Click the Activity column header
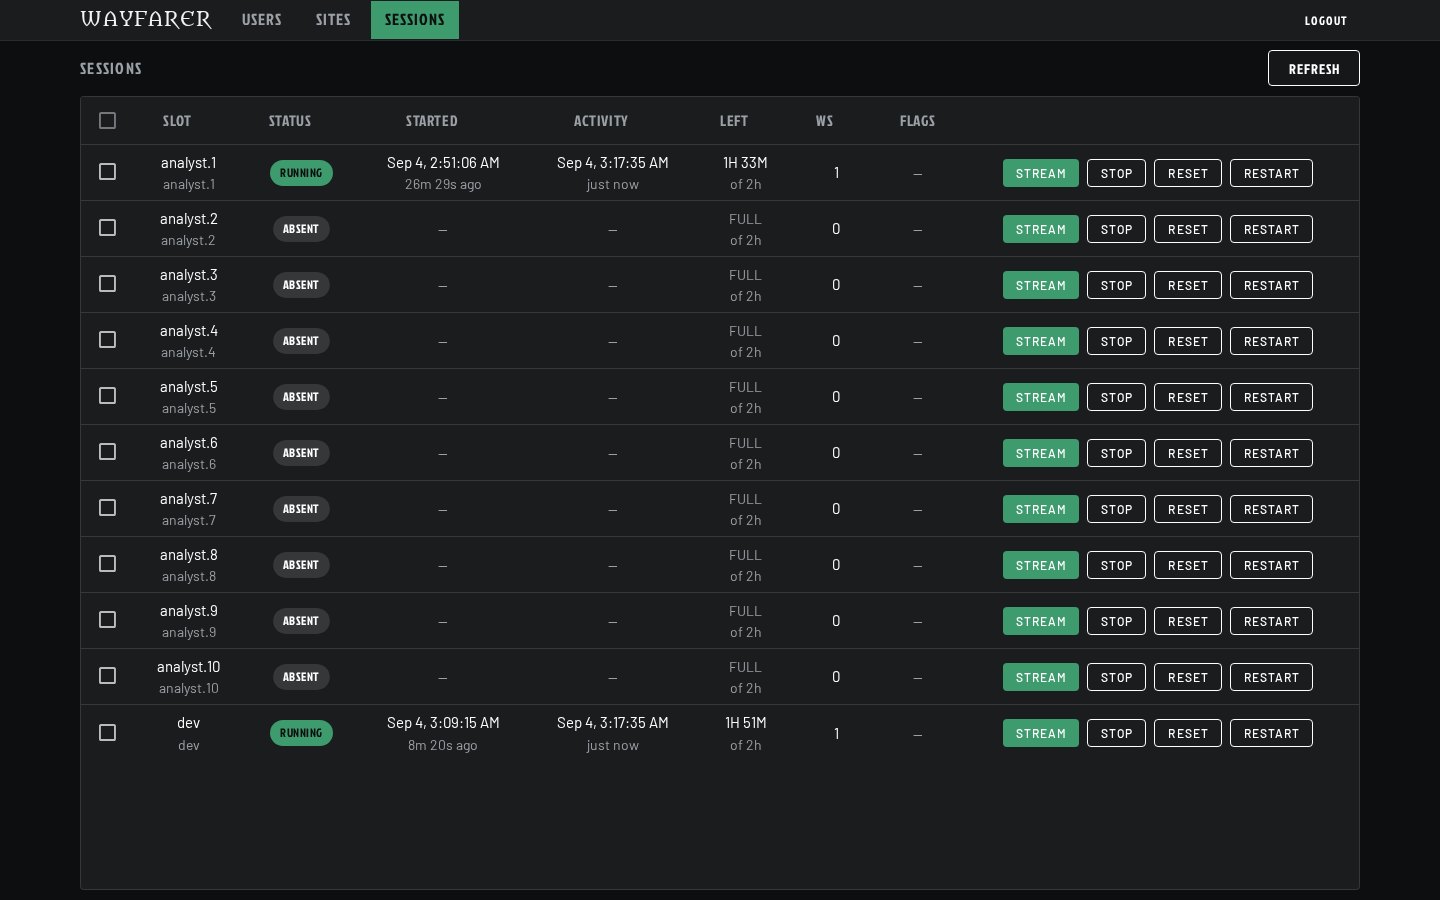 pos(601,121)
